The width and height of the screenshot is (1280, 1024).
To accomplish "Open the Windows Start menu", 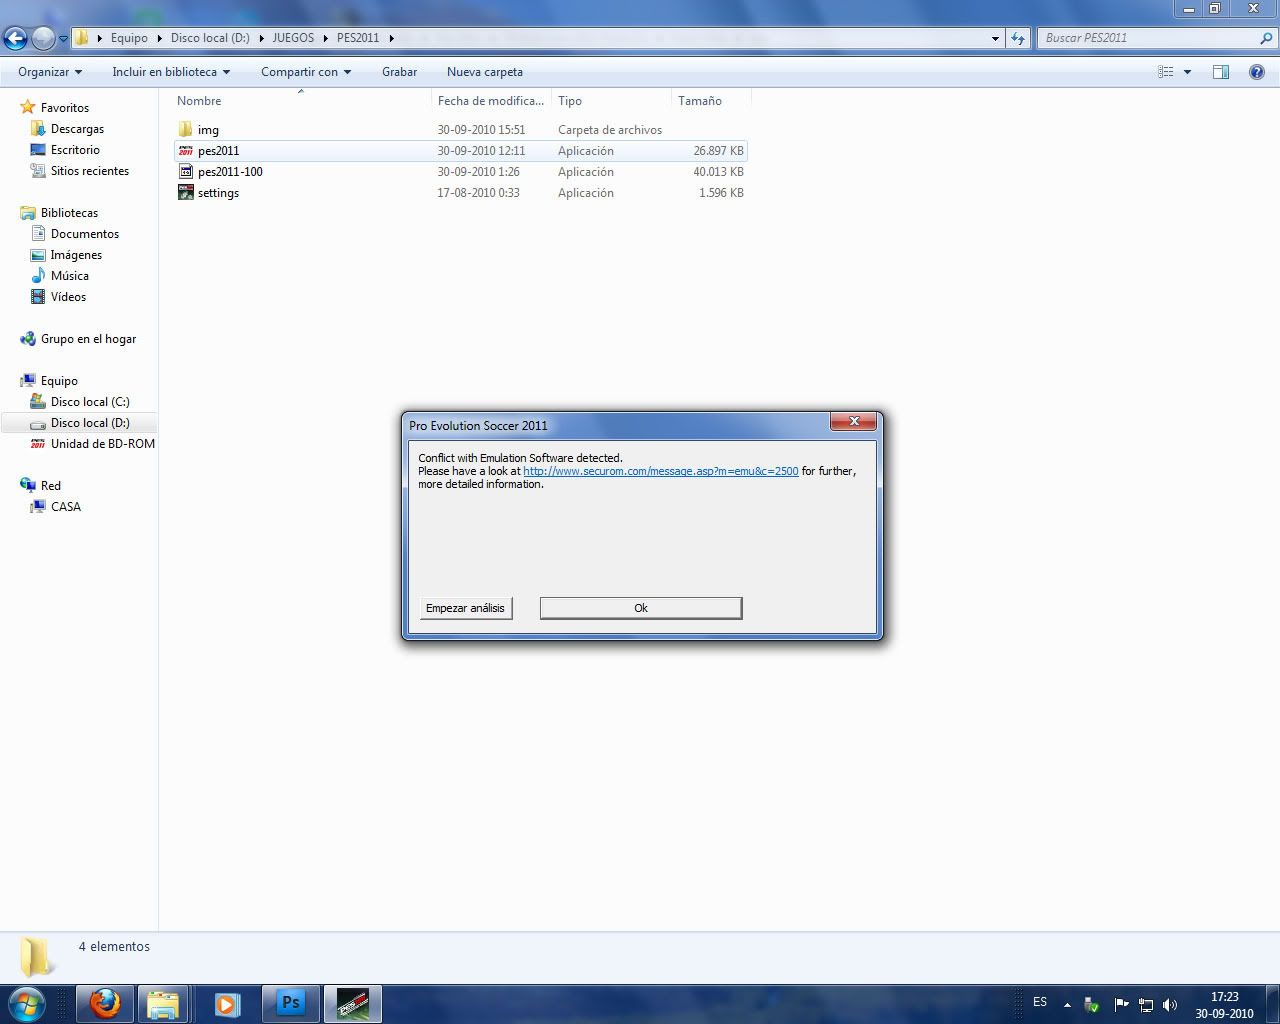I will point(26,1003).
